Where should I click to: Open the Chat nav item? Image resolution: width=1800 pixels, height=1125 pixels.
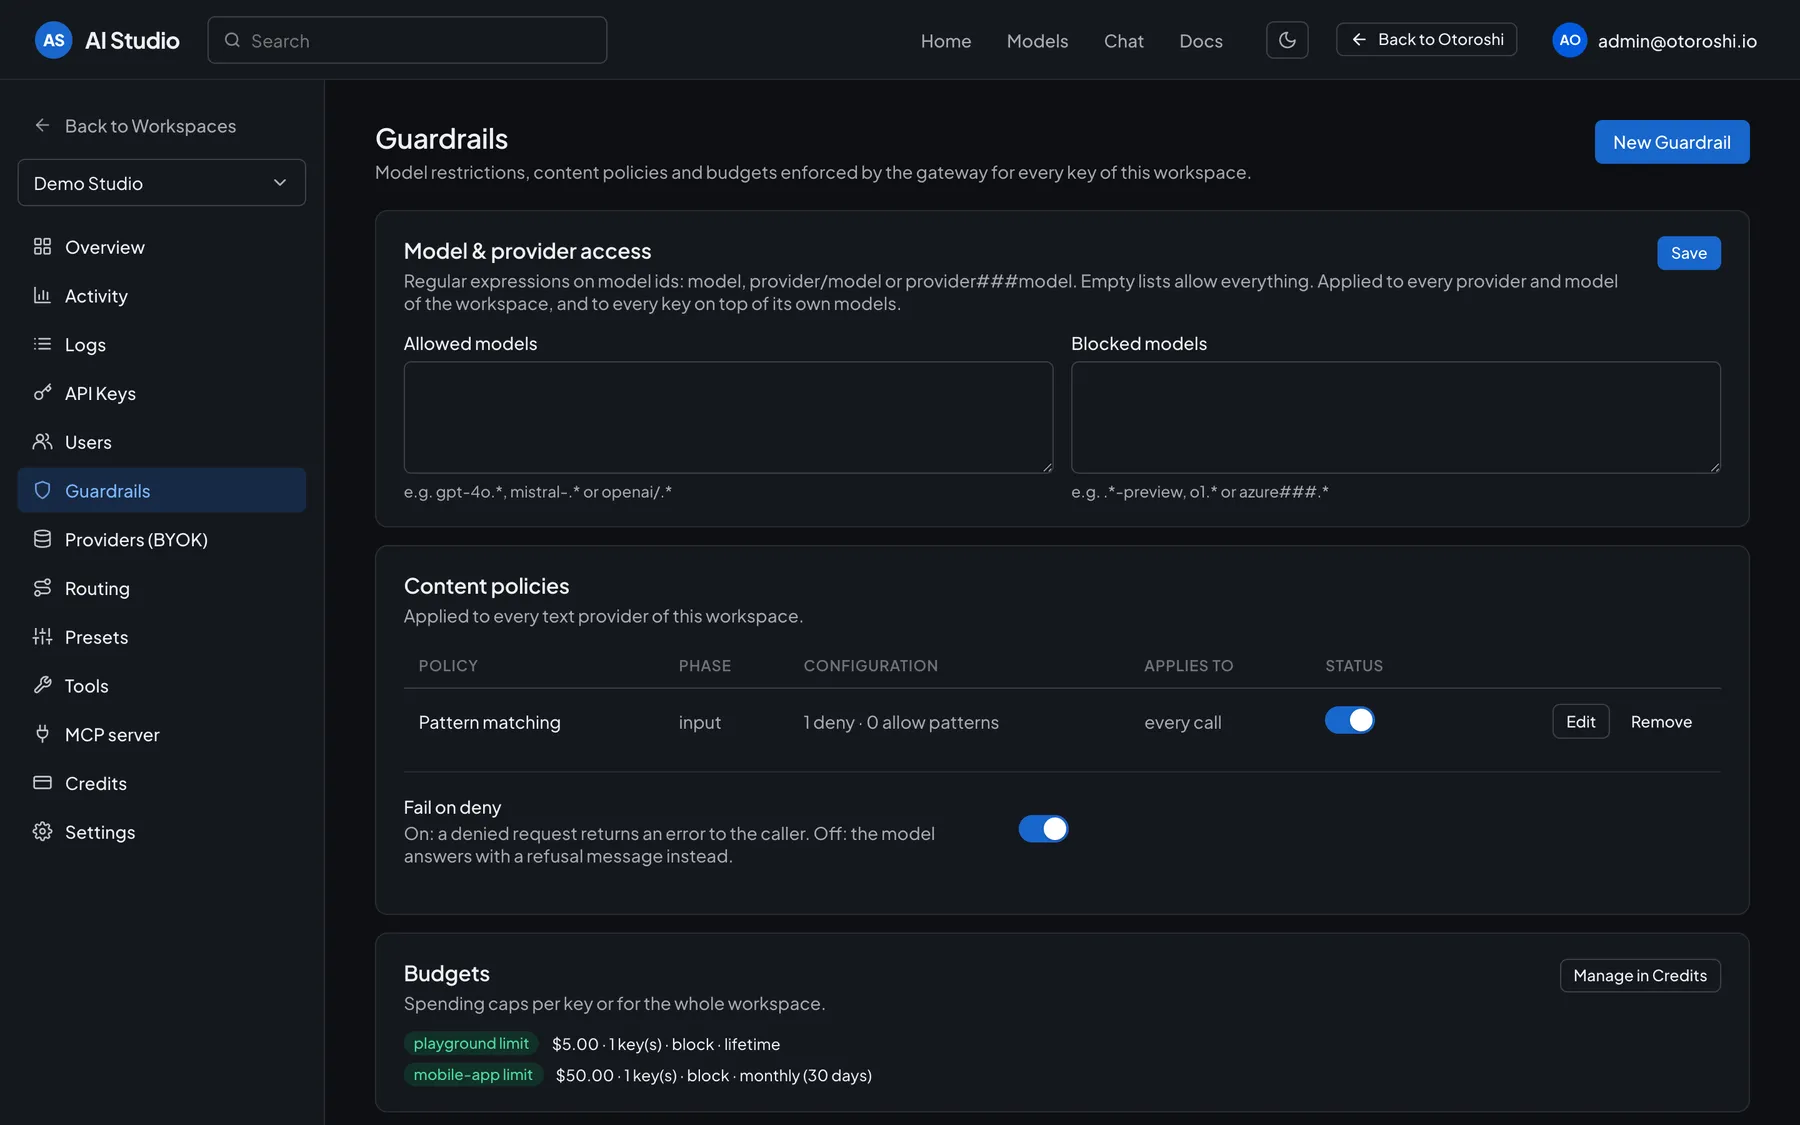point(1124,41)
